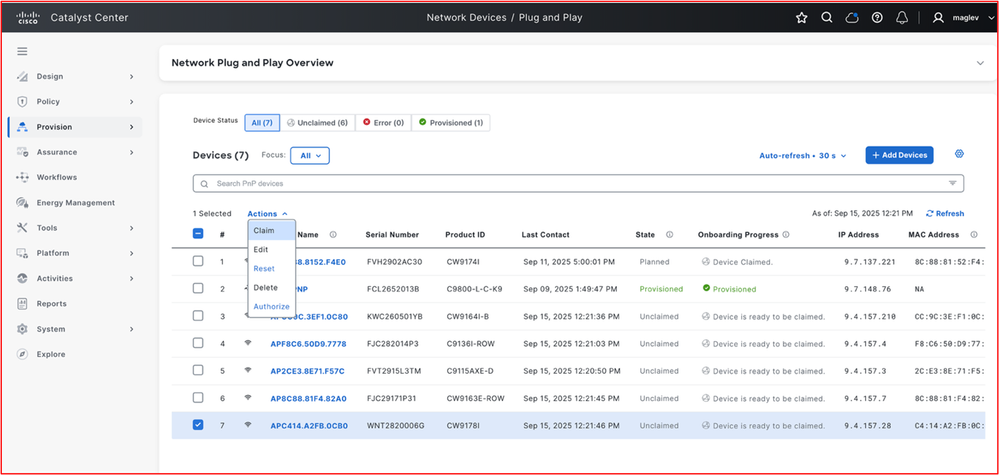Select the Provisioned (1) status tab
The width and height of the screenshot is (999, 475).
(x=451, y=123)
